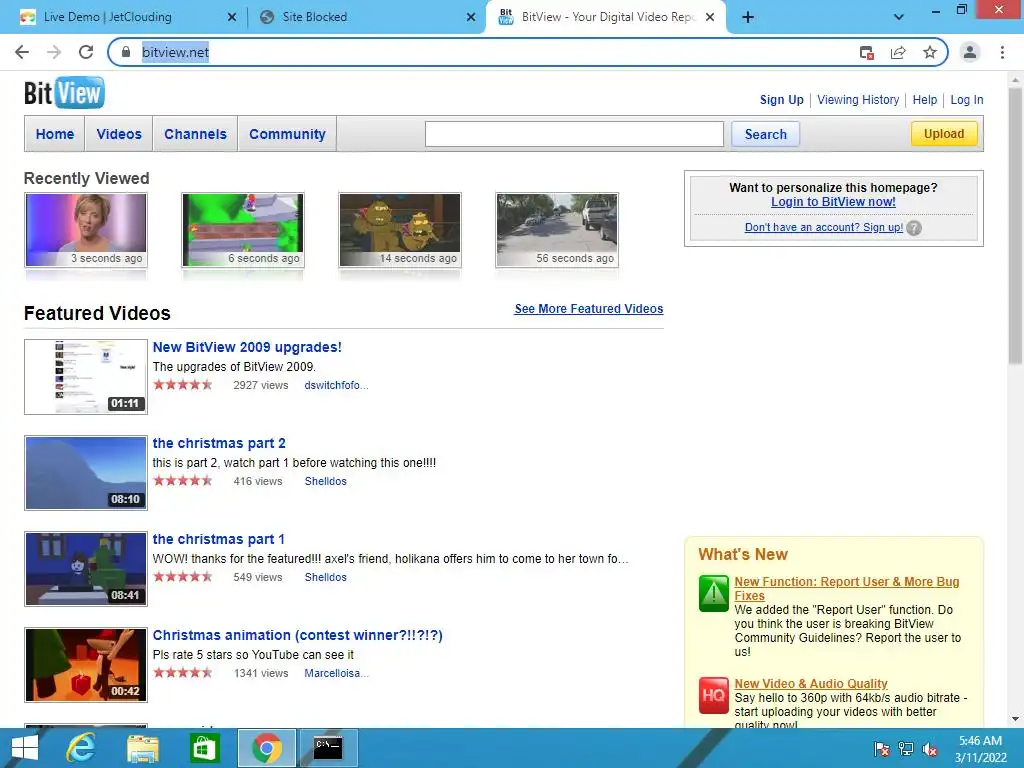This screenshot has height=768, width=1024.
Task: Open New Function Report User news link
Action: [x=846, y=588]
